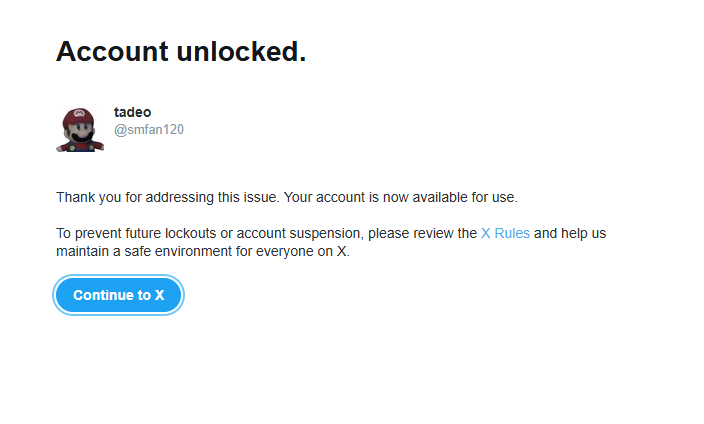Click the line starting with maintain a safe environment
Image resolution: width=704 pixels, height=424 pixels.
pyautogui.click(x=202, y=252)
